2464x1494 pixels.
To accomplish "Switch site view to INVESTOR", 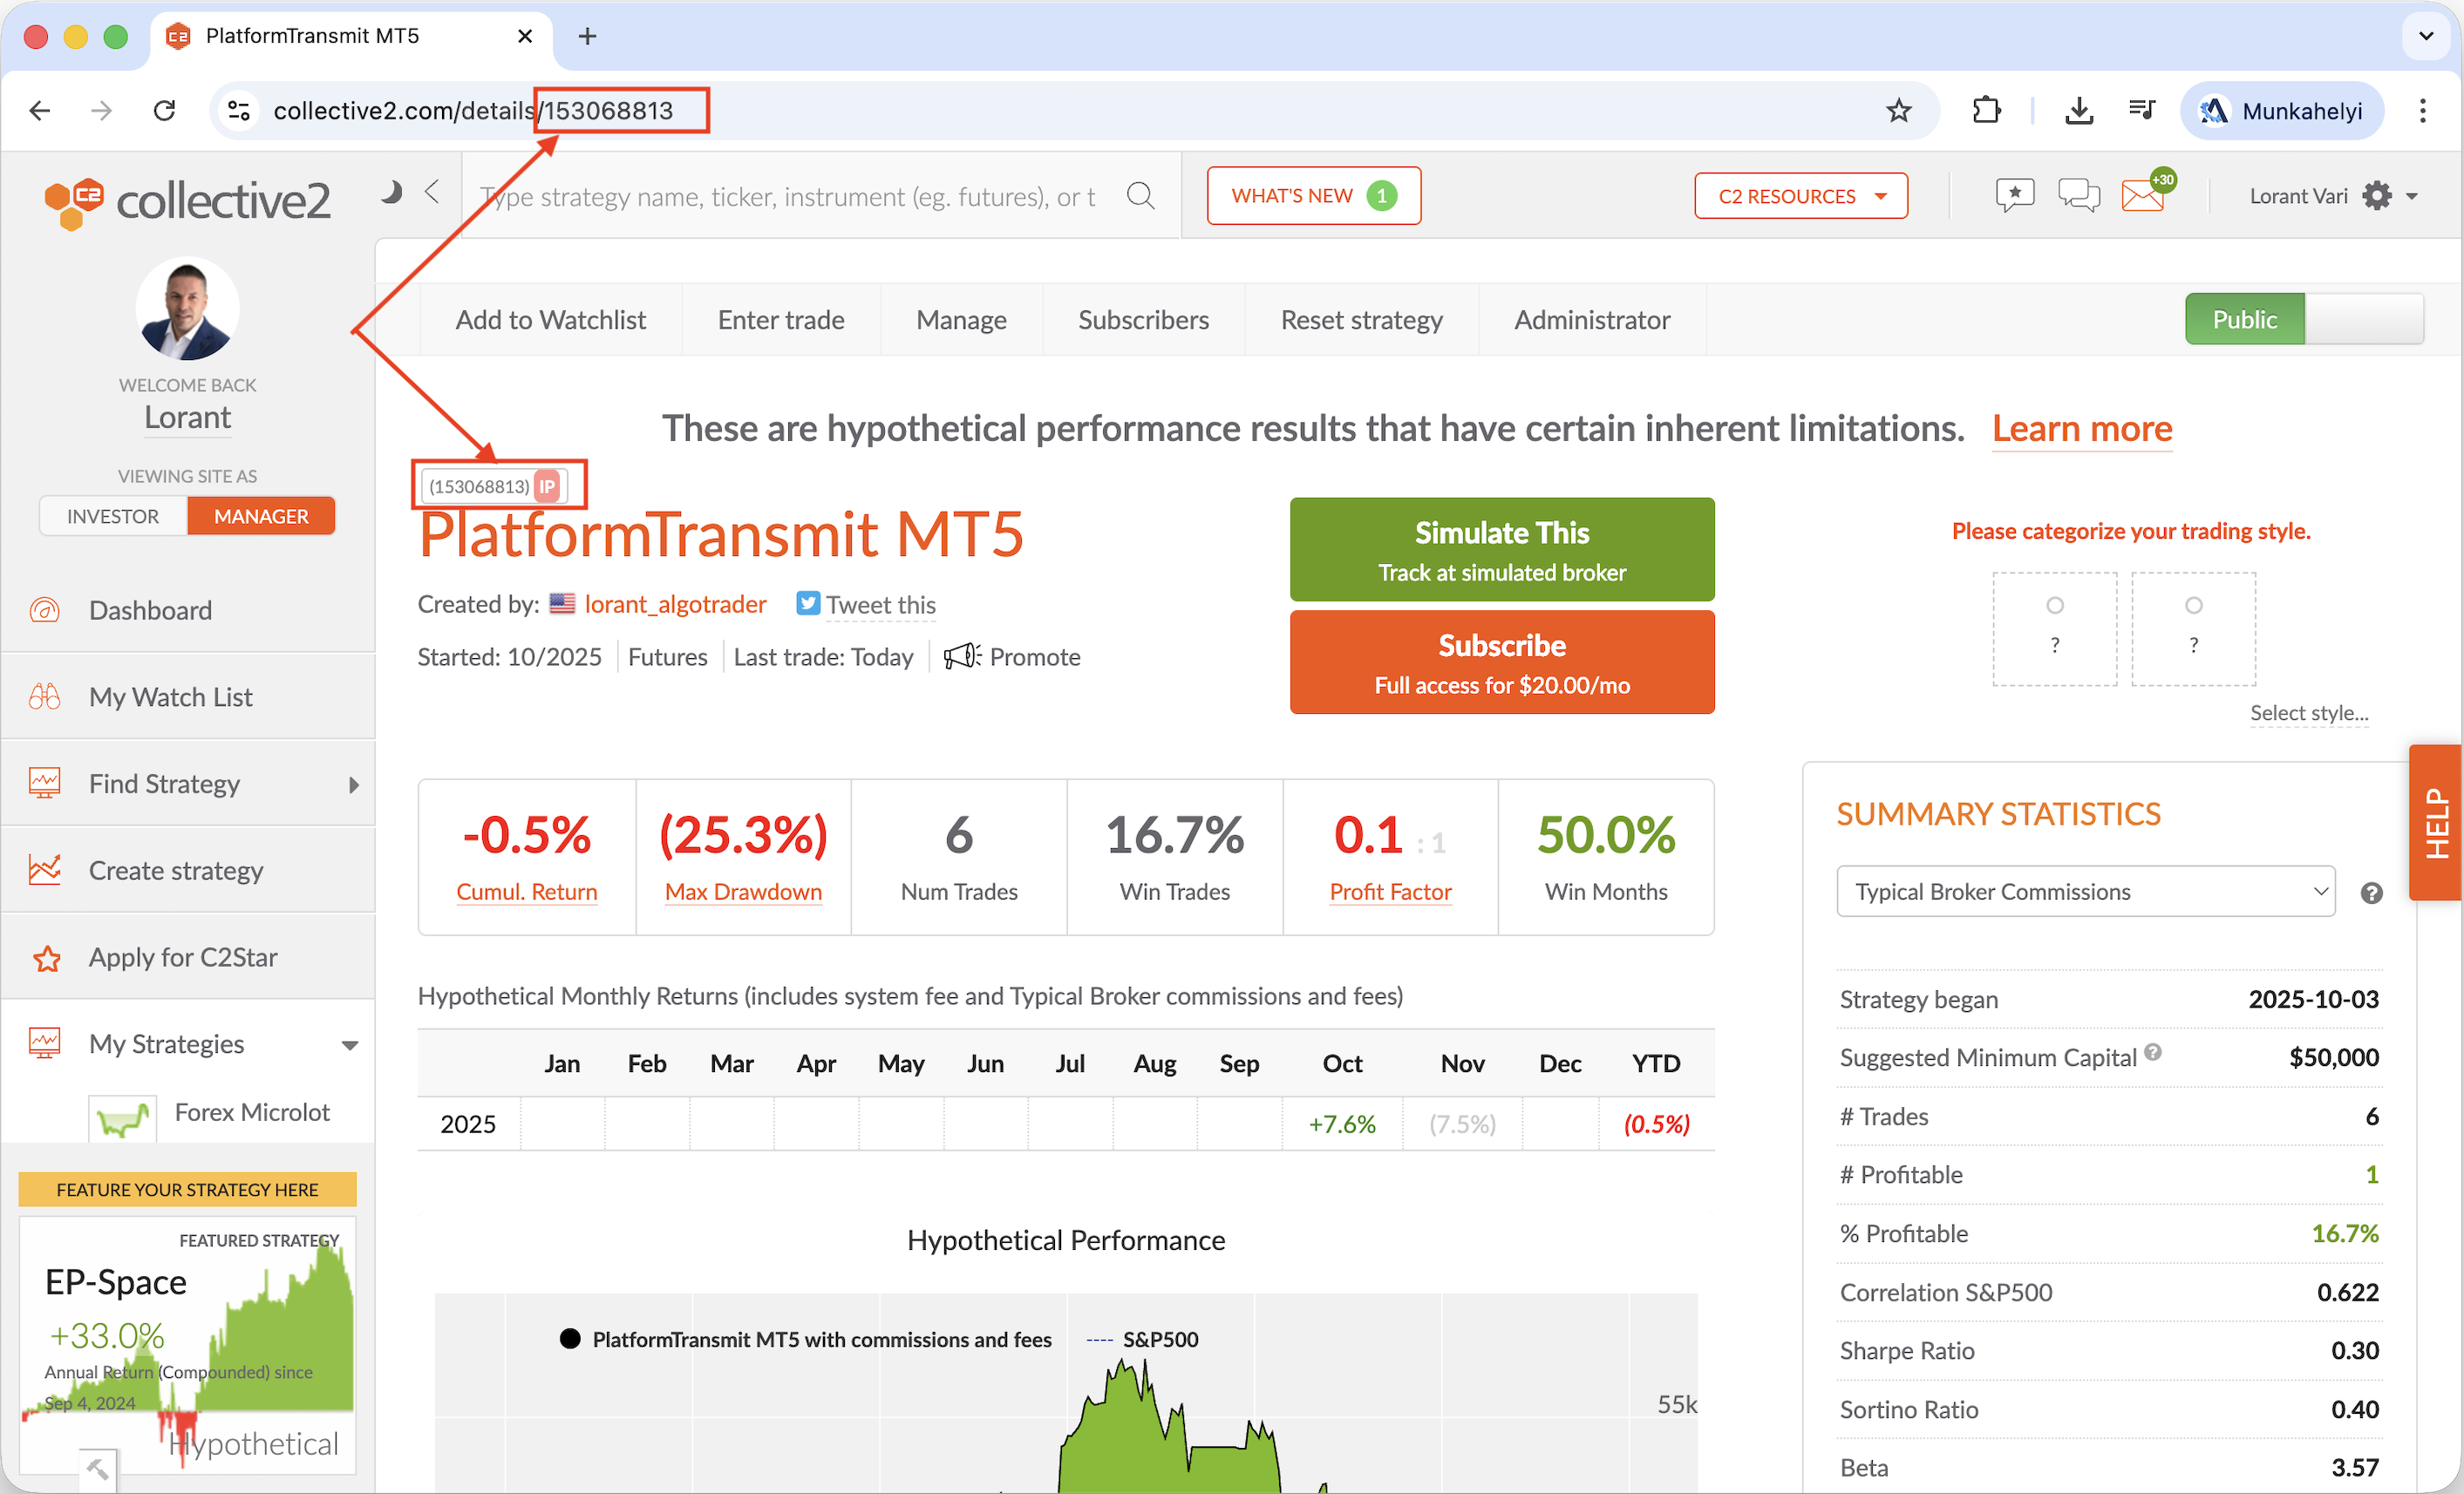I will click(x=113, y=516).
